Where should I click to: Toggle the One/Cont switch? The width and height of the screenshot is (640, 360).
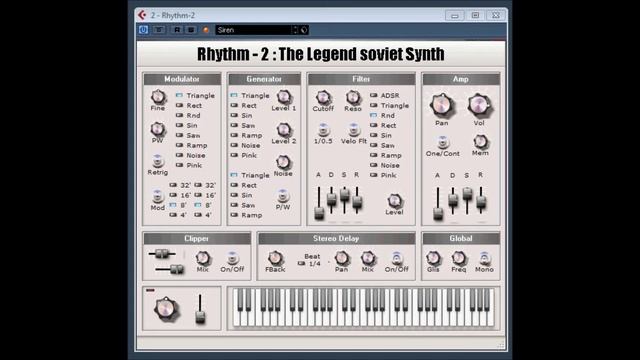pos(442,142)
